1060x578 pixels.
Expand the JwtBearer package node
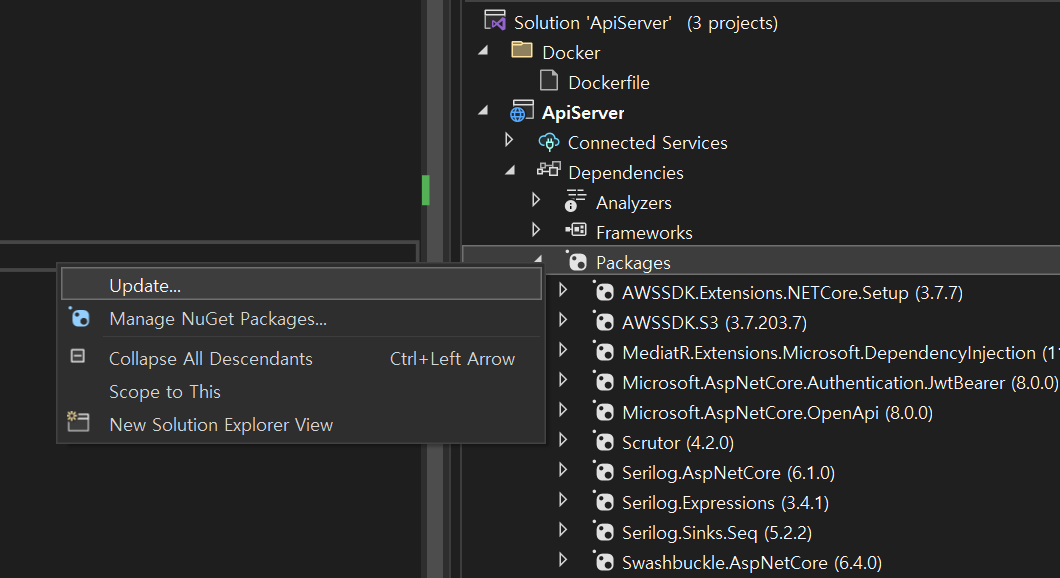pyautogui.click(x=562, y=380)
